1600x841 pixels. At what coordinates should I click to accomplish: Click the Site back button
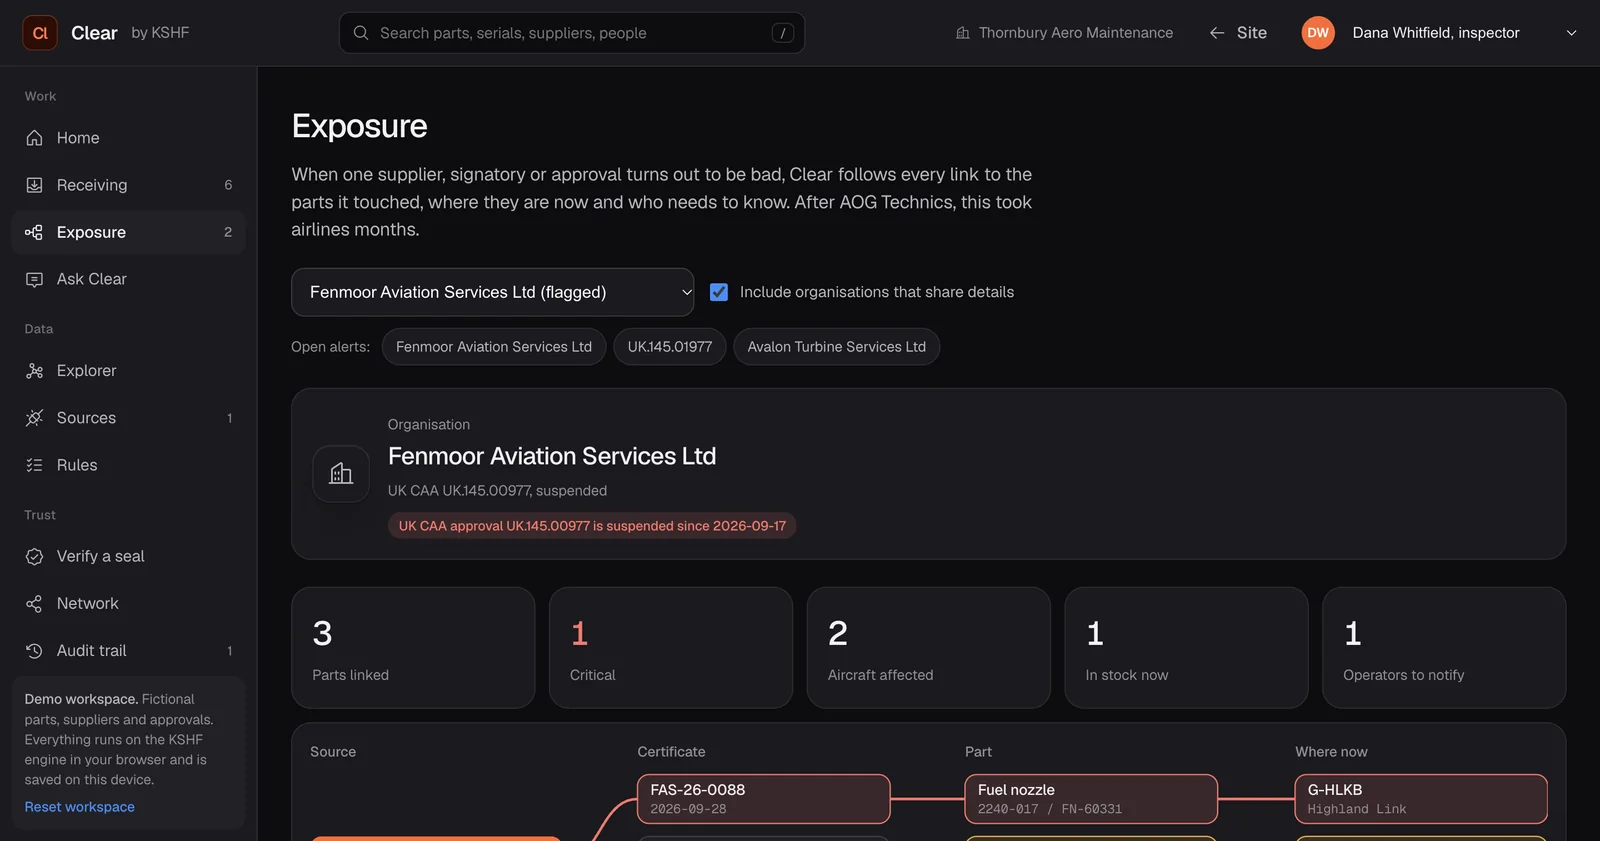[x=1238, y=33]
